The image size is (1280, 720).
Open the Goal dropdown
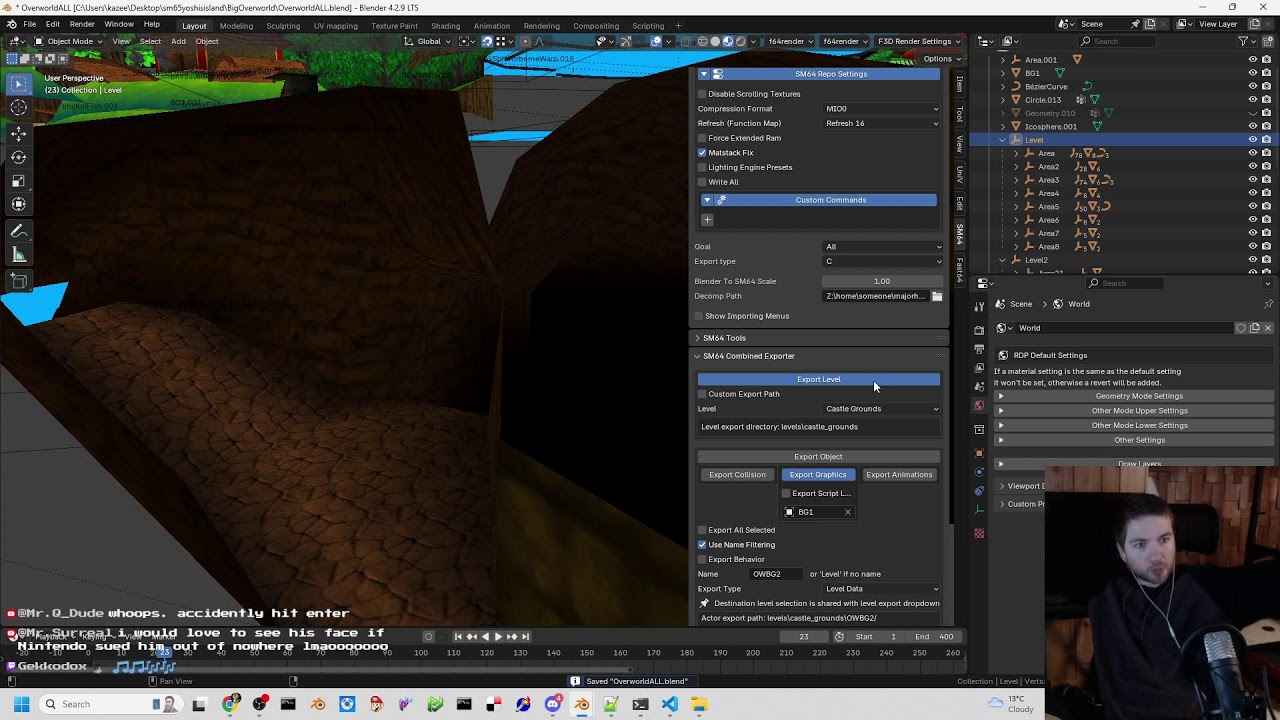click(882, 247)
